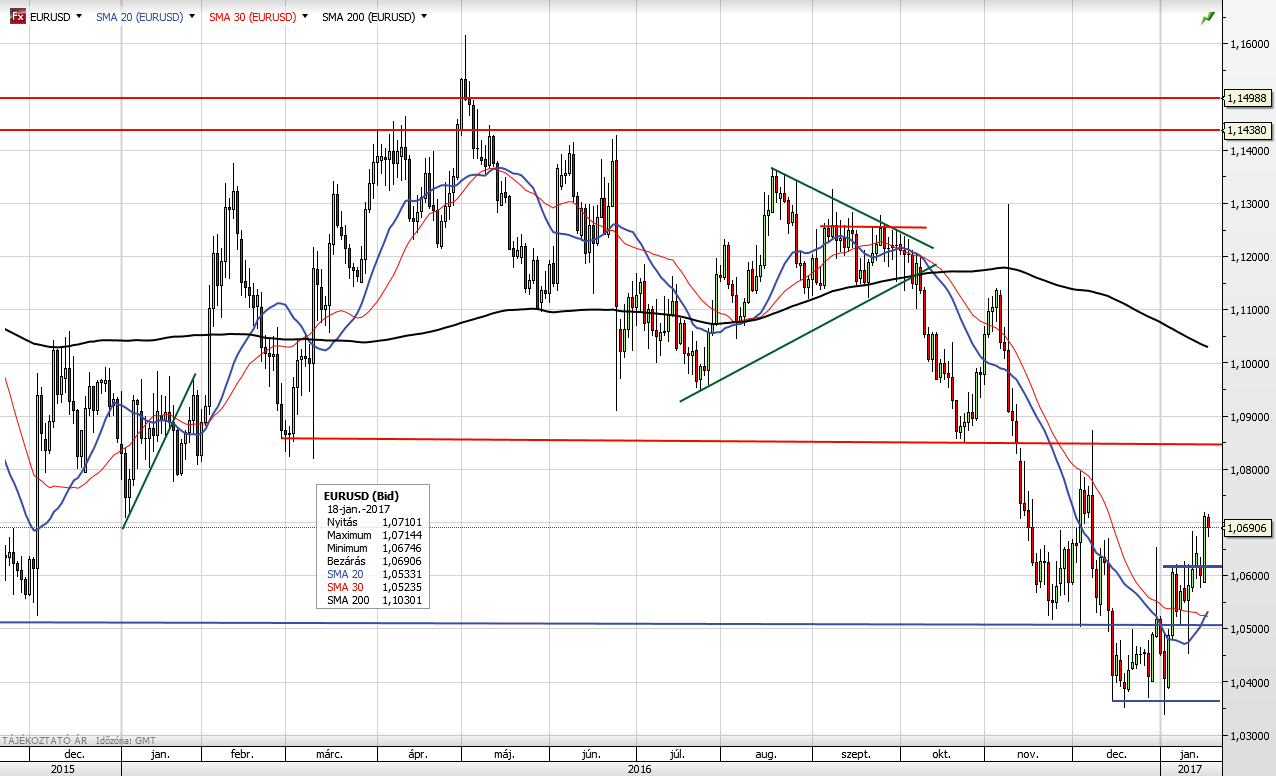Click the SMA 200 1,10301 row
The image size is (1276, 776).
point(373,600)
